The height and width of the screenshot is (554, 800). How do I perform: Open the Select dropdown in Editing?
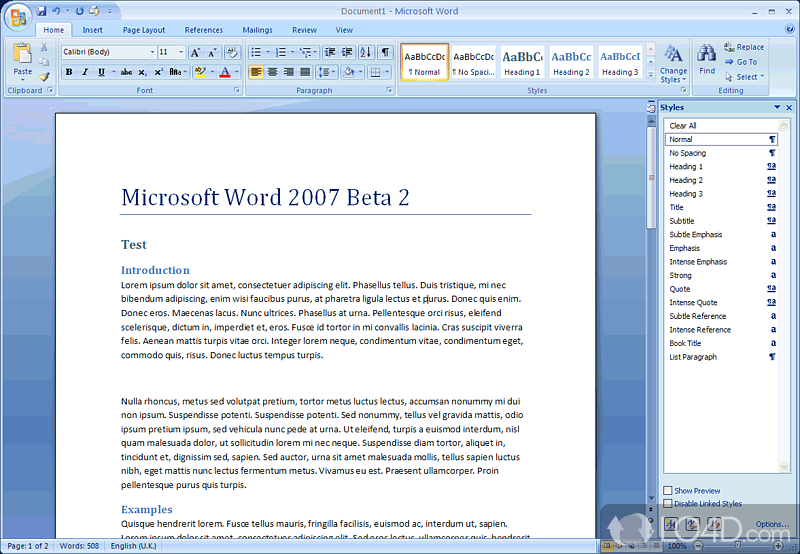point(745,77)
